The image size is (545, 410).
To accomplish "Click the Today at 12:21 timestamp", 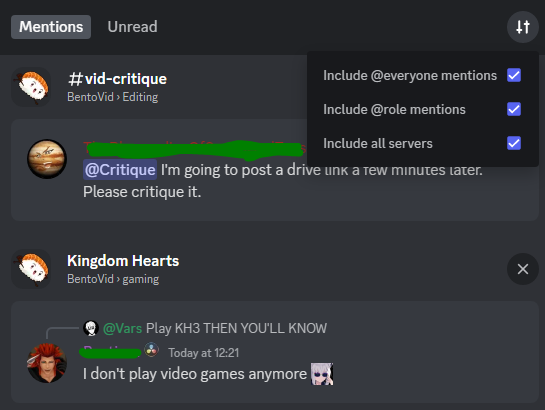I will [204, 353].
